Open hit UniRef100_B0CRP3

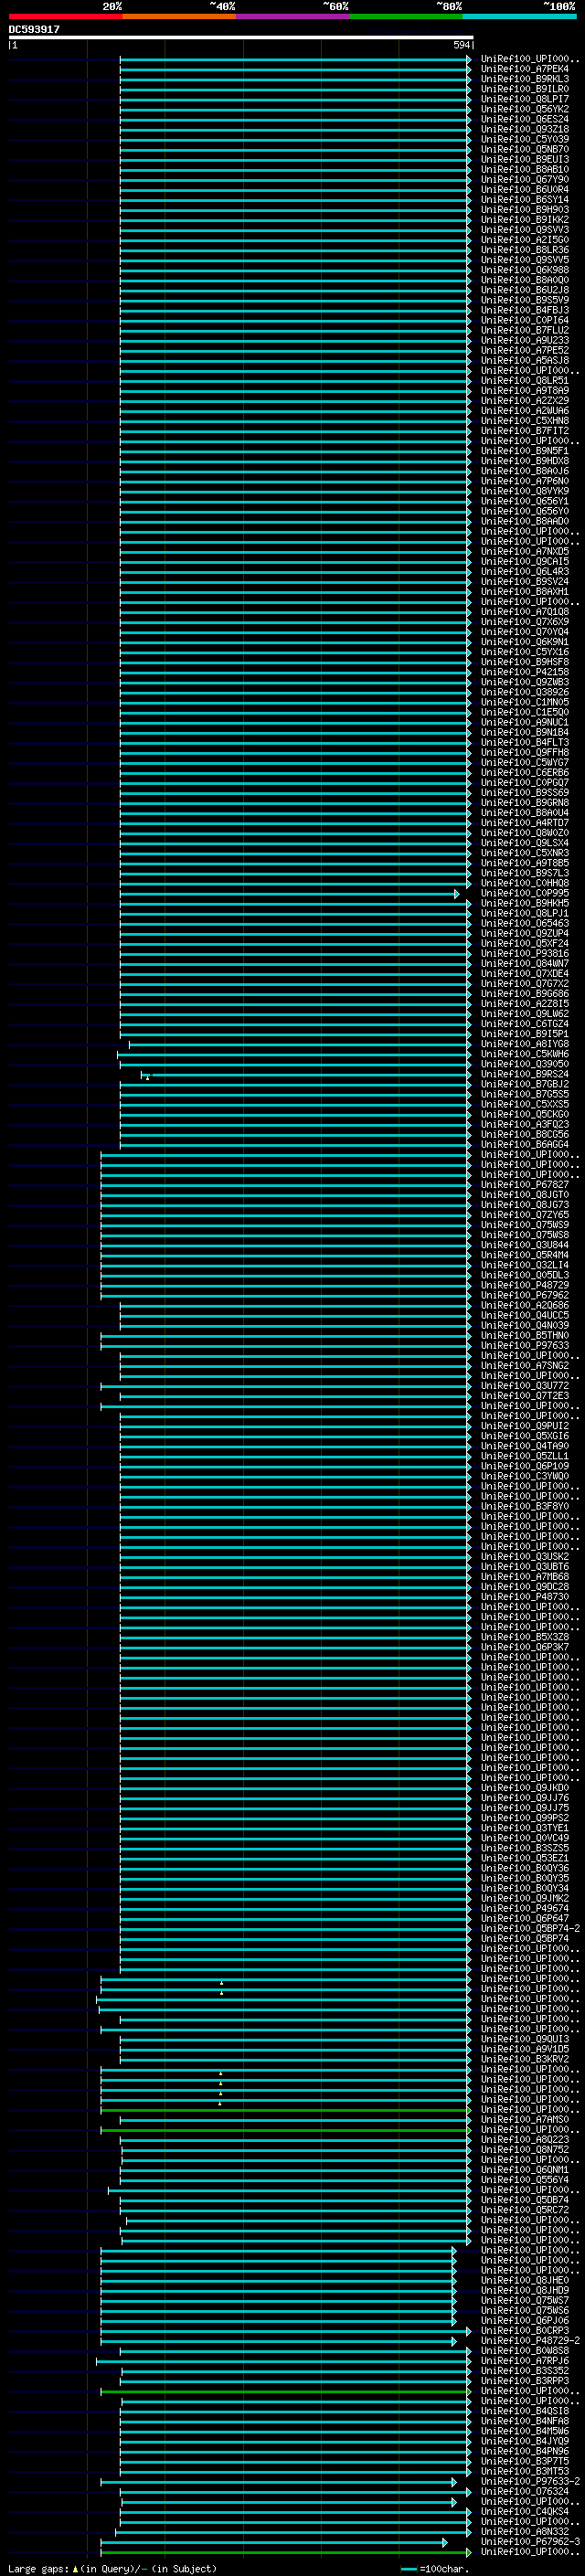click(x=525, y=2330)
